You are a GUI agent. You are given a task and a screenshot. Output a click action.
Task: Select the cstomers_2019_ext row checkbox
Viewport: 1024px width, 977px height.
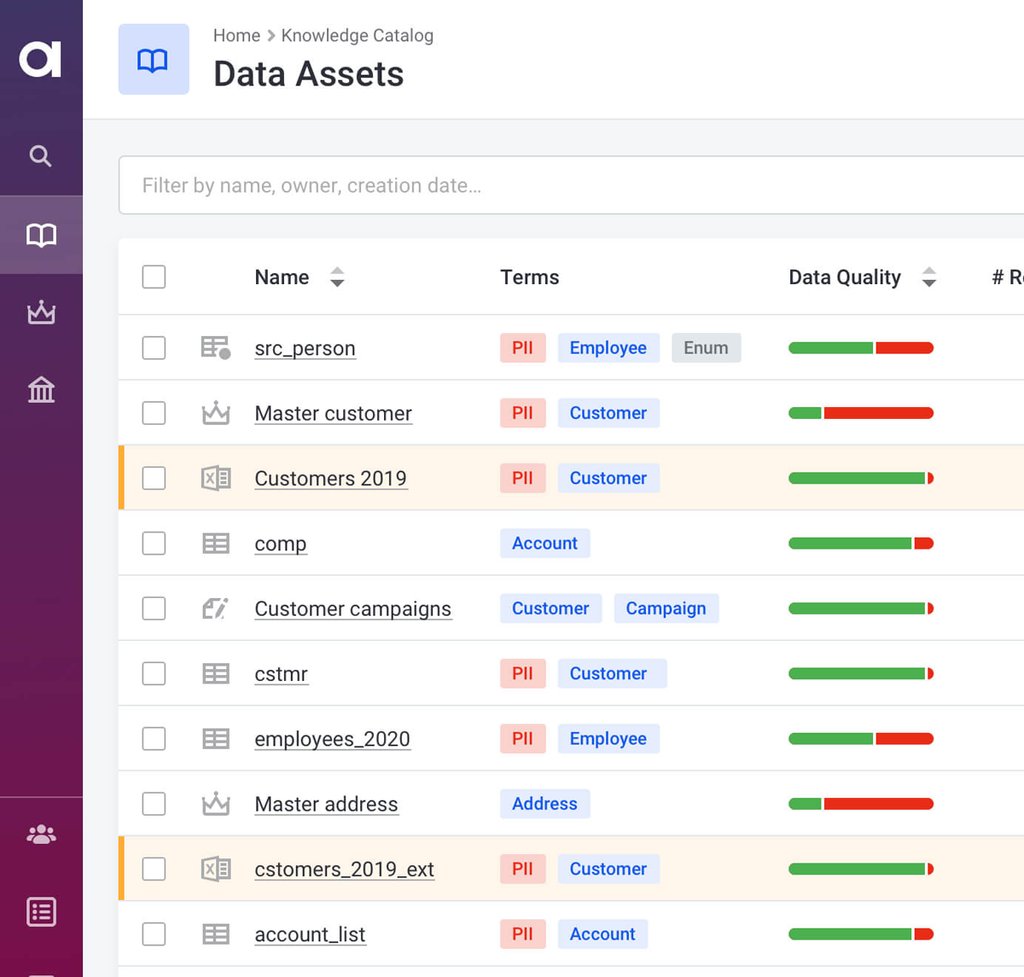pos(153,869)
